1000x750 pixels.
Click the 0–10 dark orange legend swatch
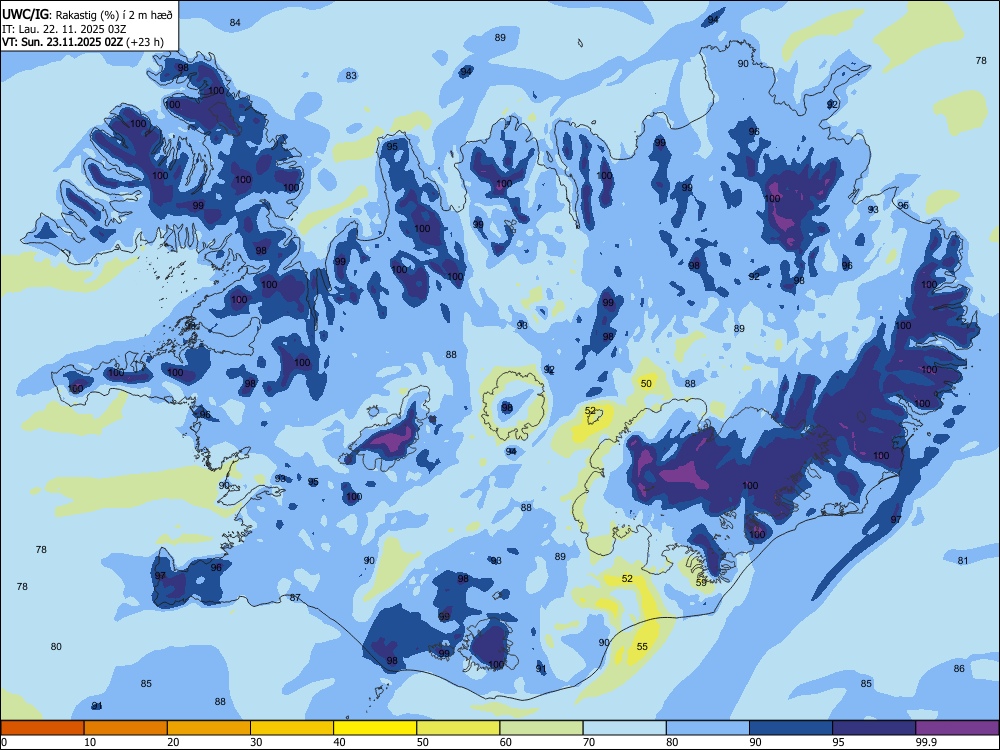(42, 728)
